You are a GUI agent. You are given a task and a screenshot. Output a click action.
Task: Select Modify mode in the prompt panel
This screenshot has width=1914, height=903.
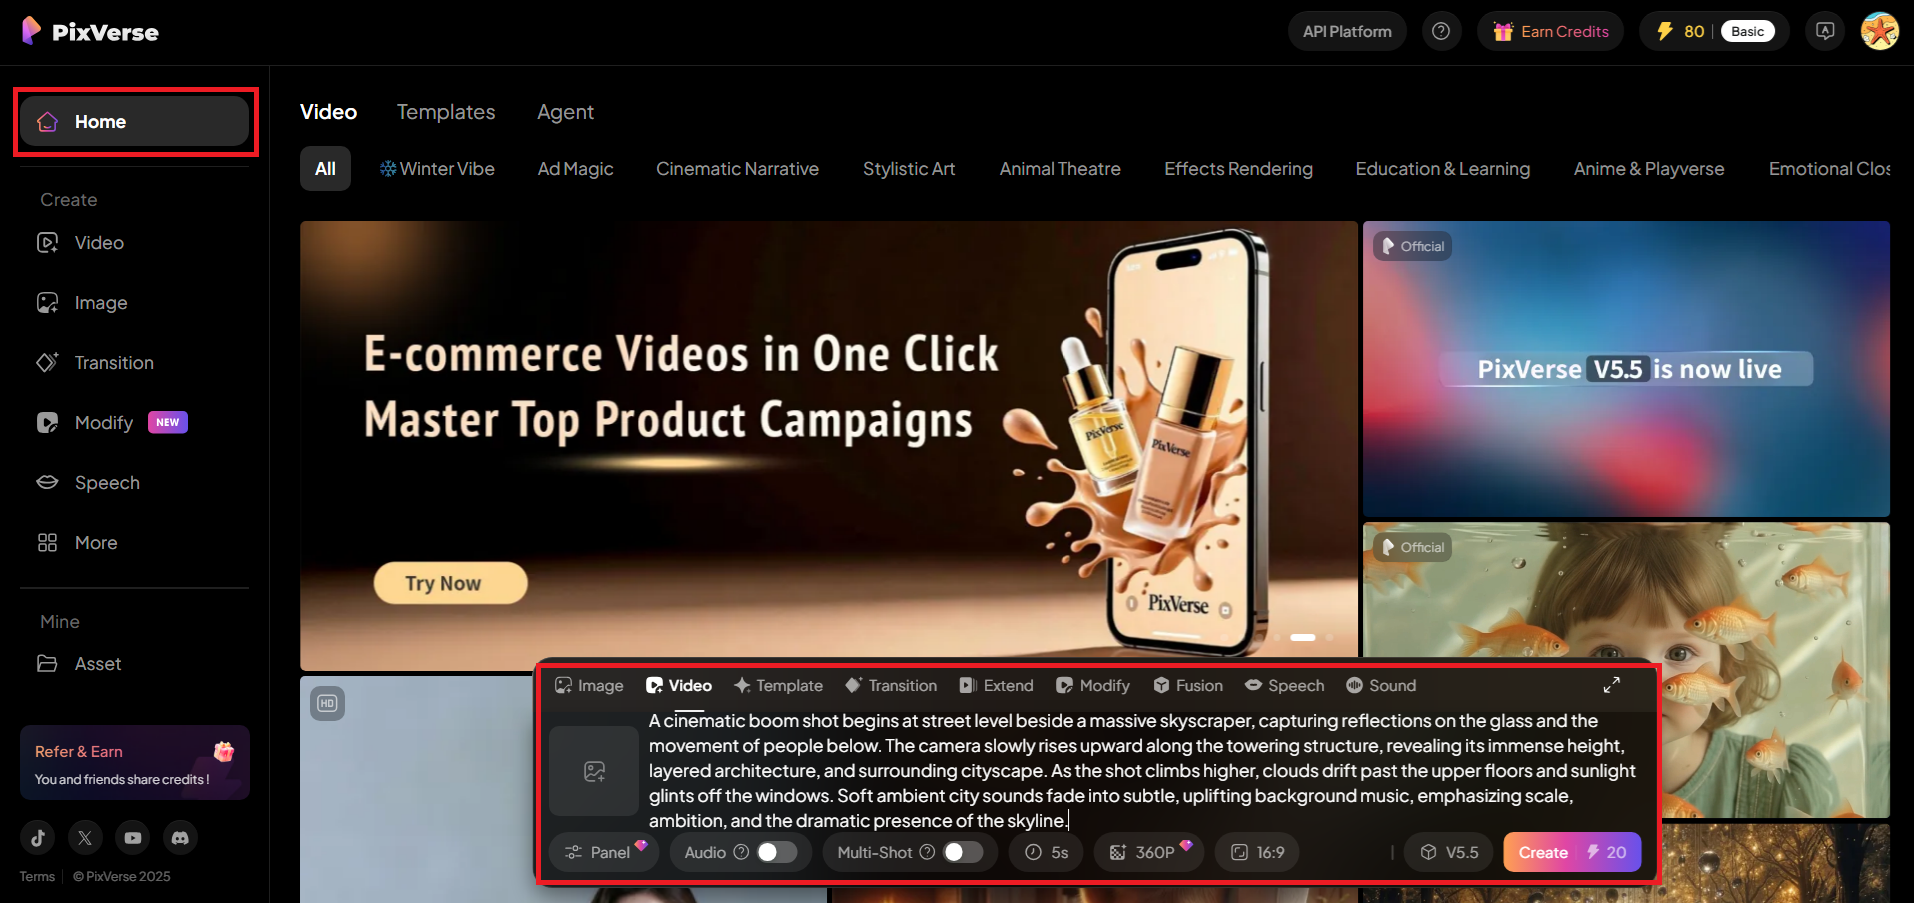(1093, 685)
